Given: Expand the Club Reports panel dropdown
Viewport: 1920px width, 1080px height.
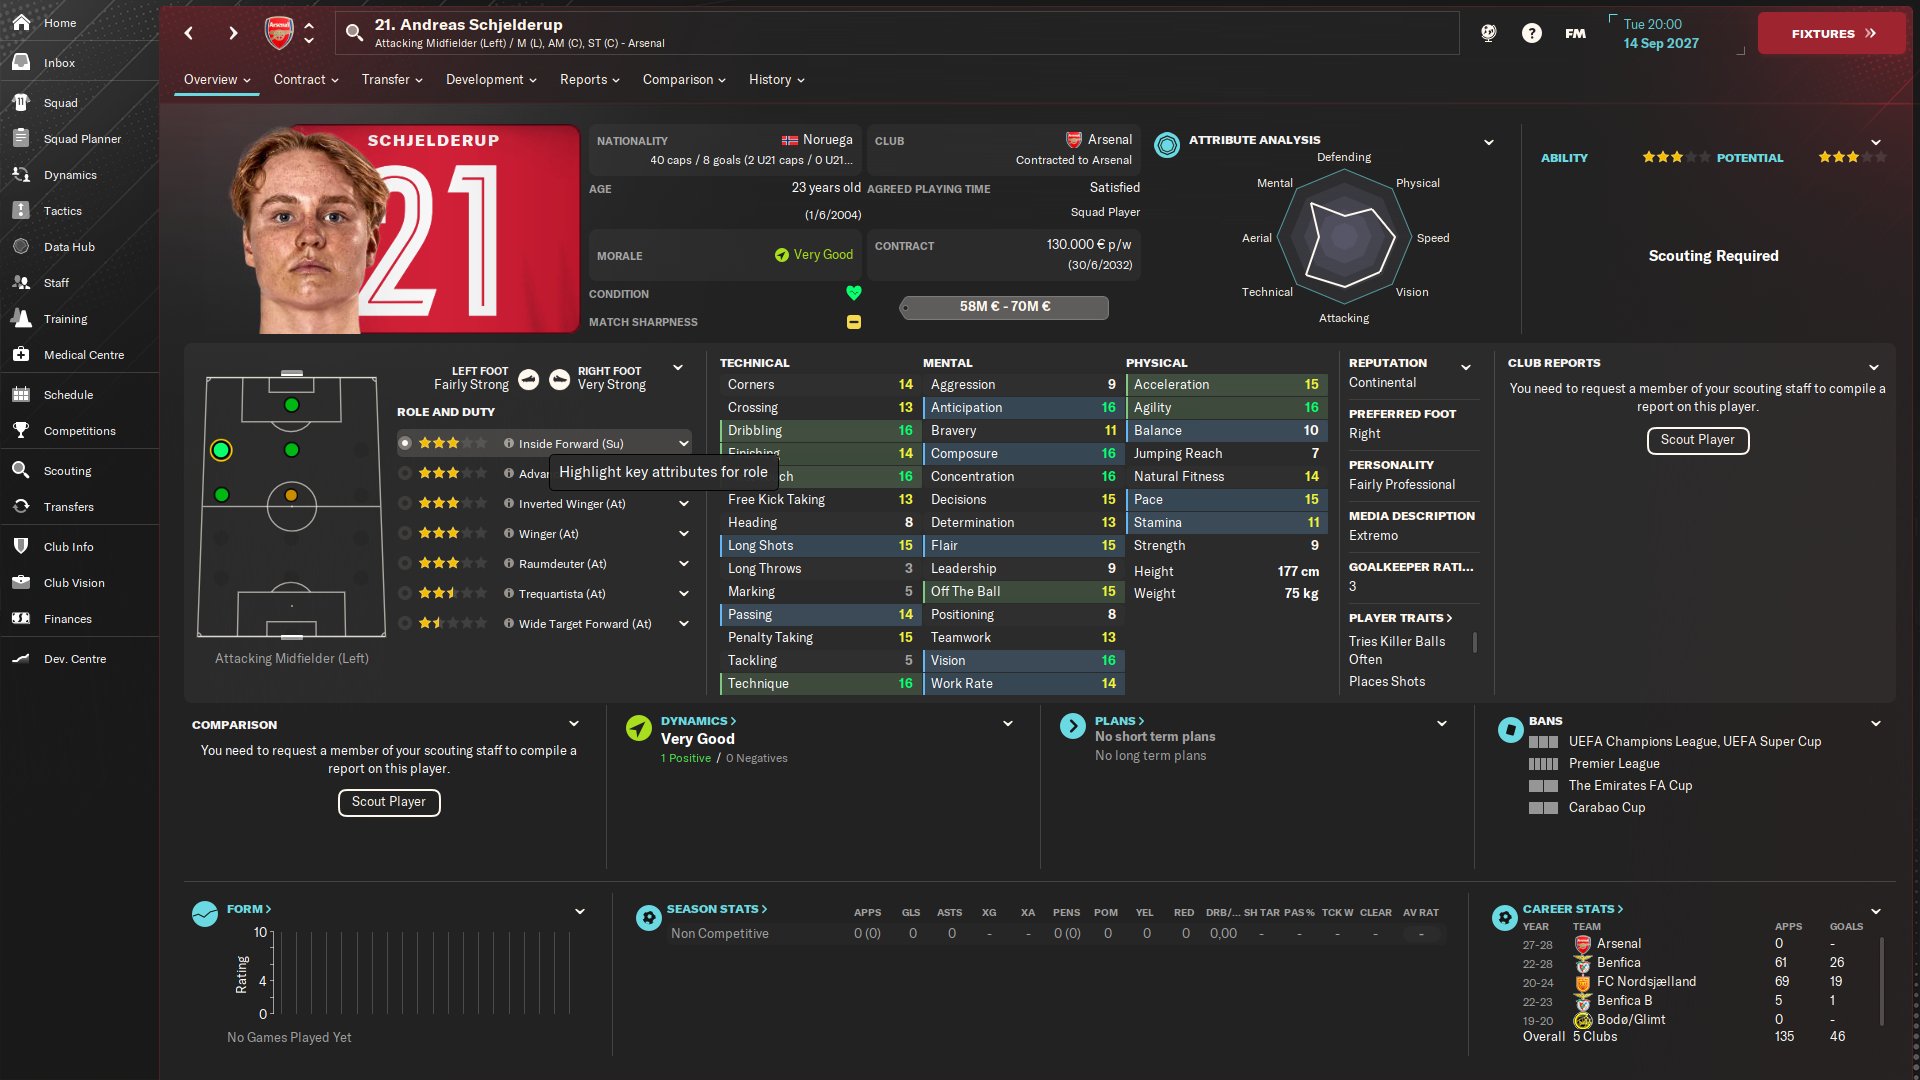Looking at the screenshot, I should click(x=1874, y=367).
